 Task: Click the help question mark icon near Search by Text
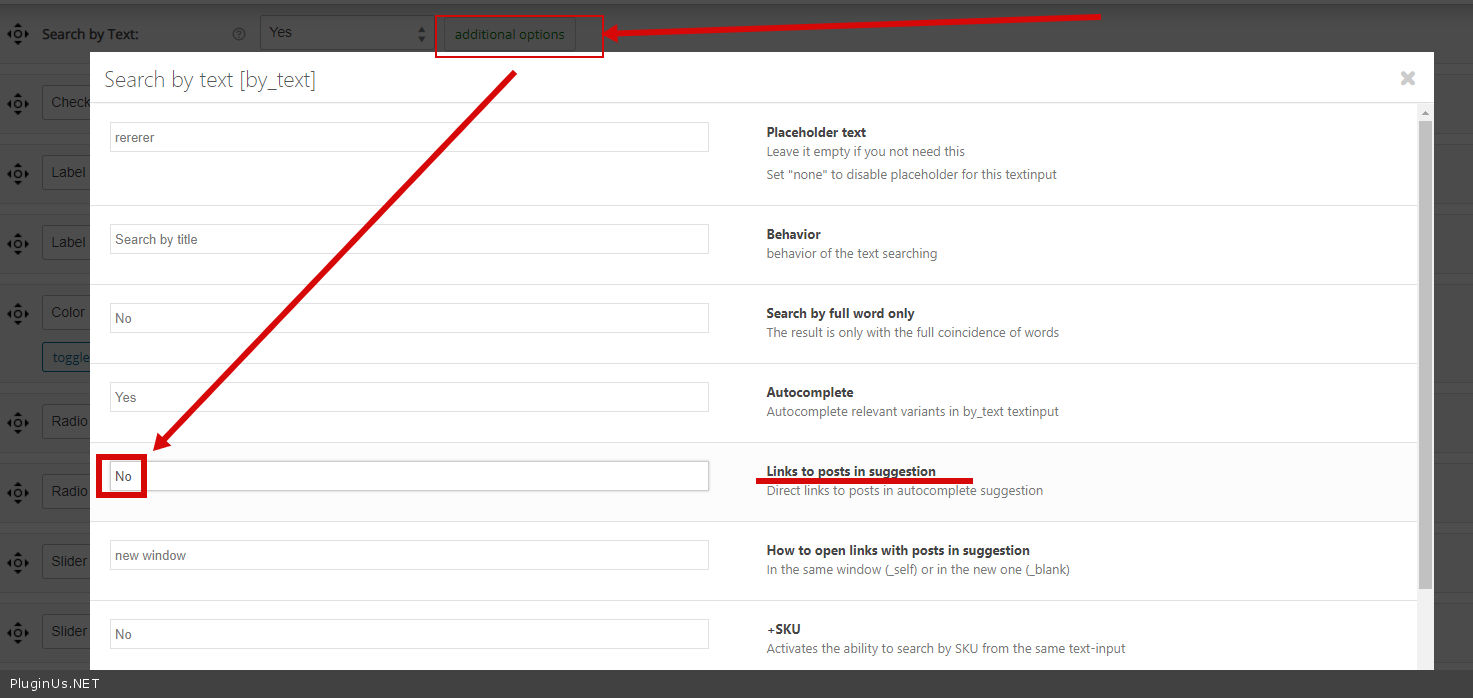point(238,34)
